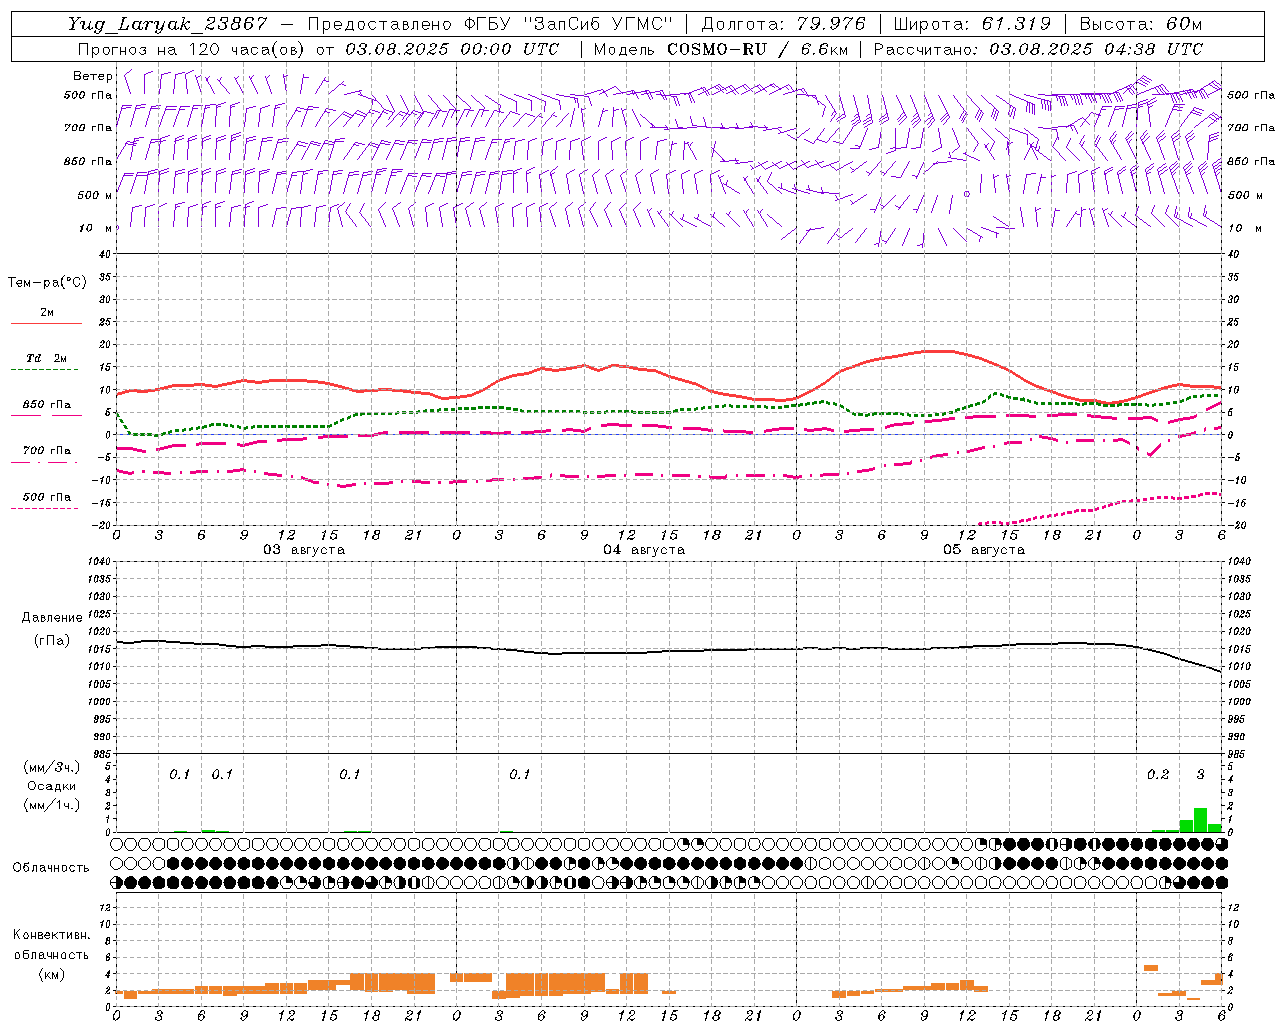Viewport: 1280px width, 1024px height.
Task: Click the tallest green precipitation bar
Action: 1200,820
